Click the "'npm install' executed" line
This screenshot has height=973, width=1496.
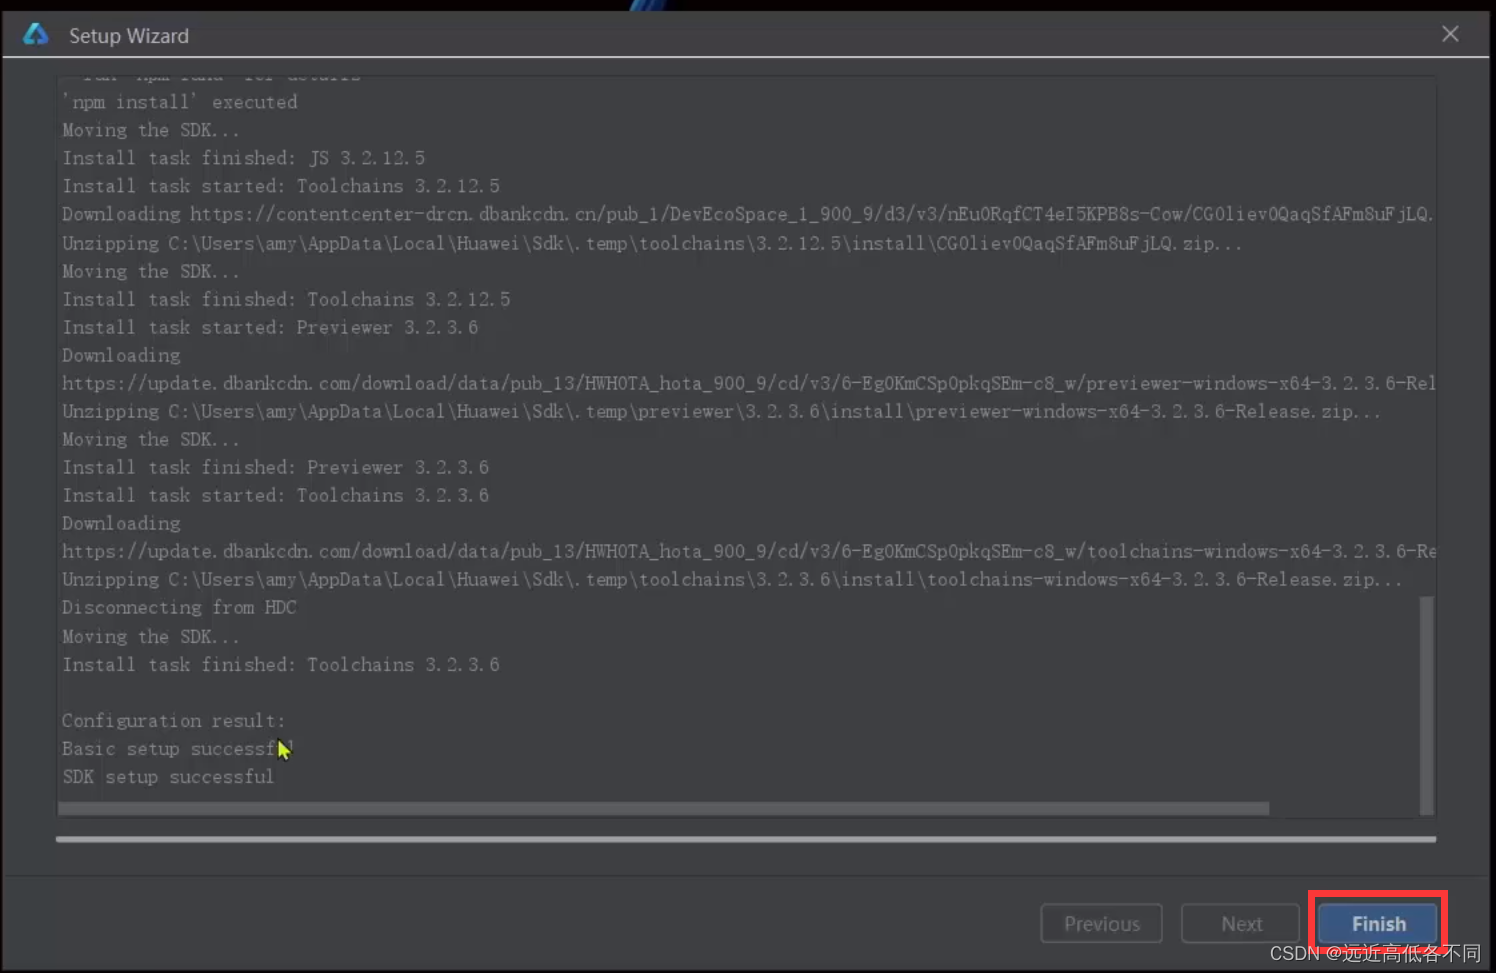pos(179,102)
